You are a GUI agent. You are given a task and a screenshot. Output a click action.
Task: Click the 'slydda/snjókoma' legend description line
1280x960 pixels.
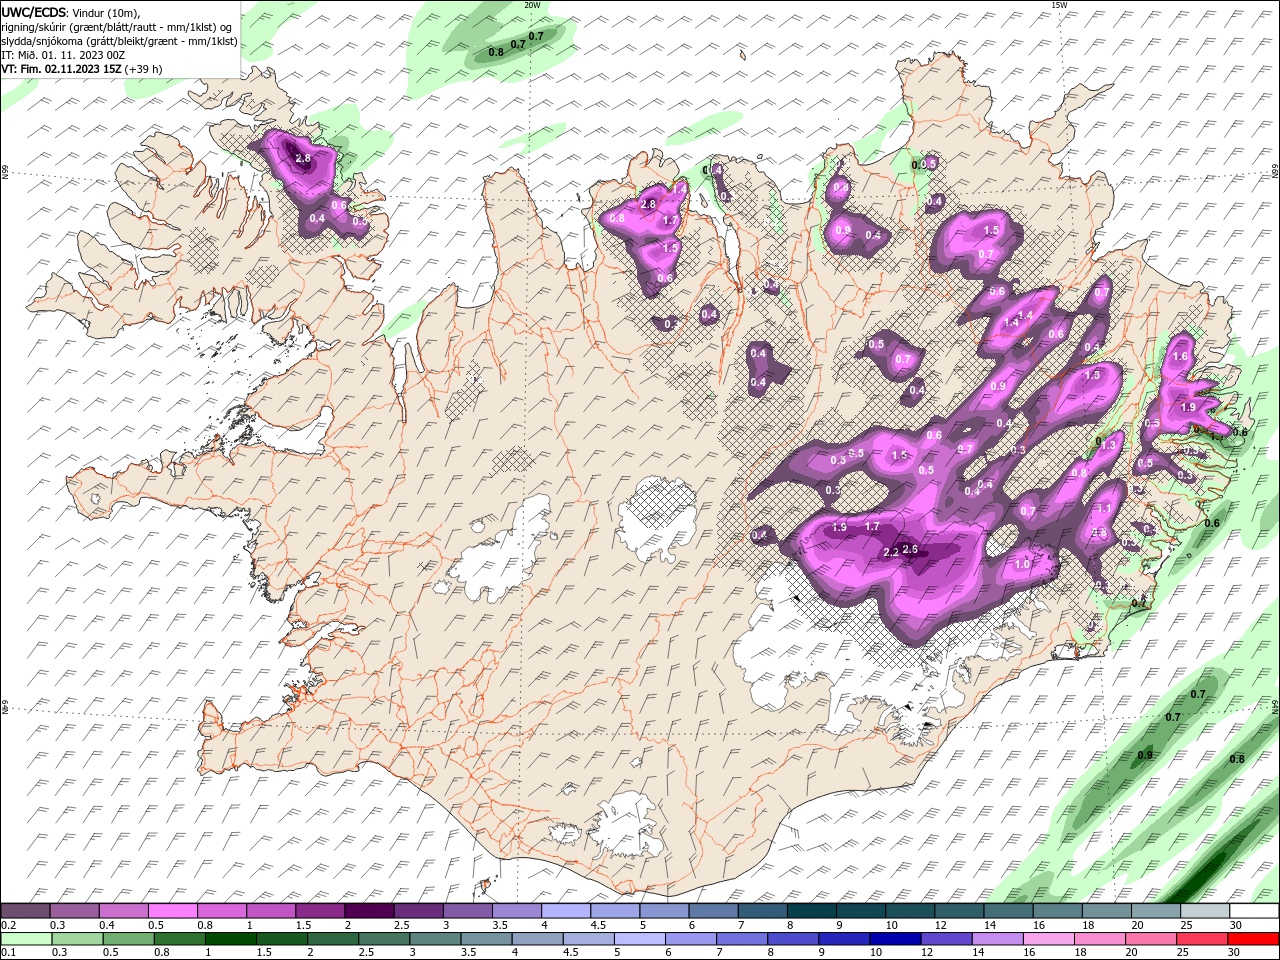120,41
